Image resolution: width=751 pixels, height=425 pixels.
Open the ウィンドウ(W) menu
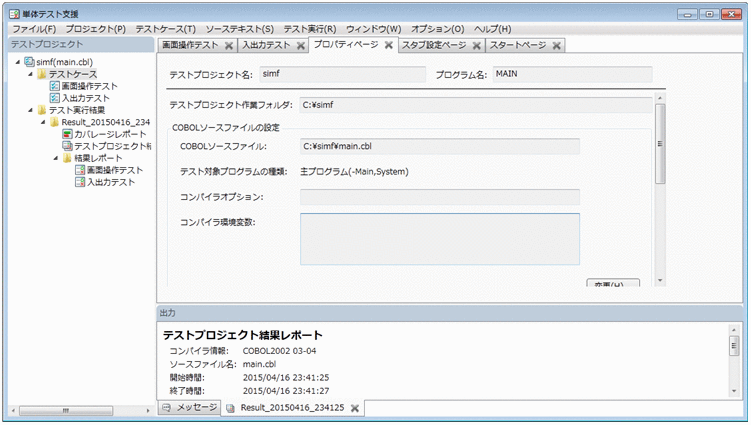click(x=374, y=29)
